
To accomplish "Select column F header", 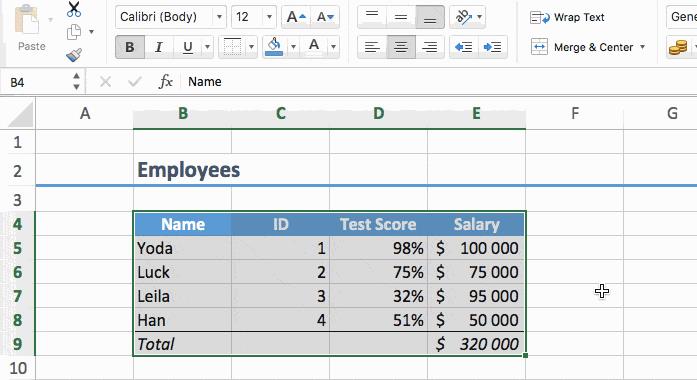I will [x=574, y=113].
